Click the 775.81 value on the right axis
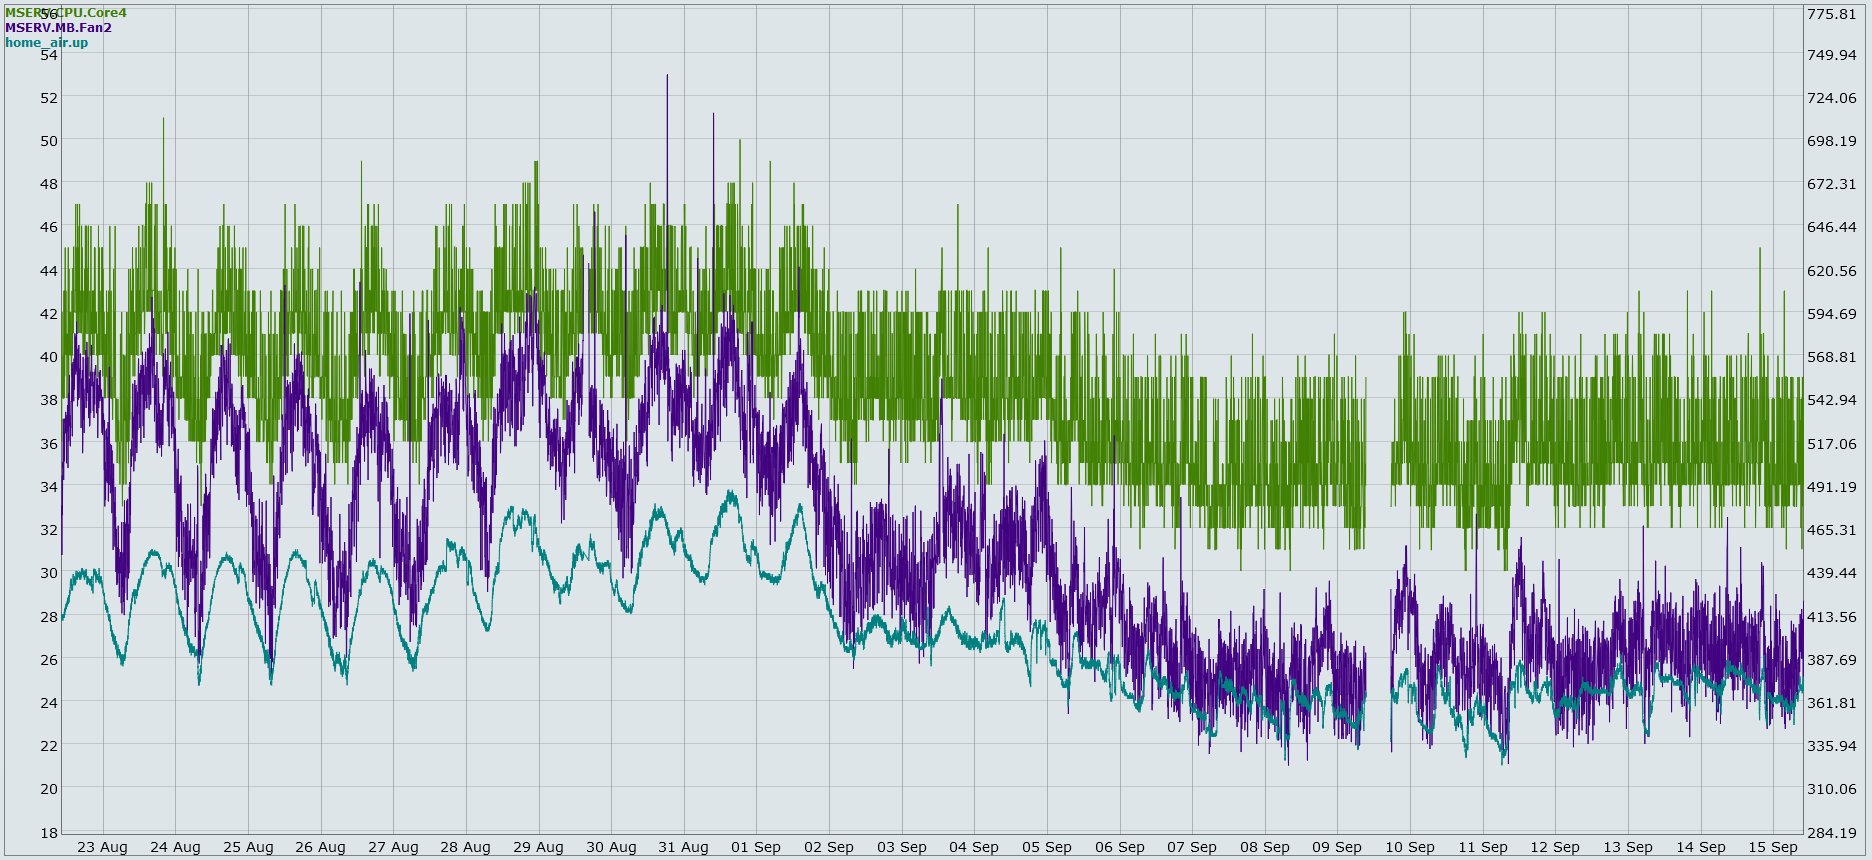Screen dimensions: 1872x860 pos(1832,14)
